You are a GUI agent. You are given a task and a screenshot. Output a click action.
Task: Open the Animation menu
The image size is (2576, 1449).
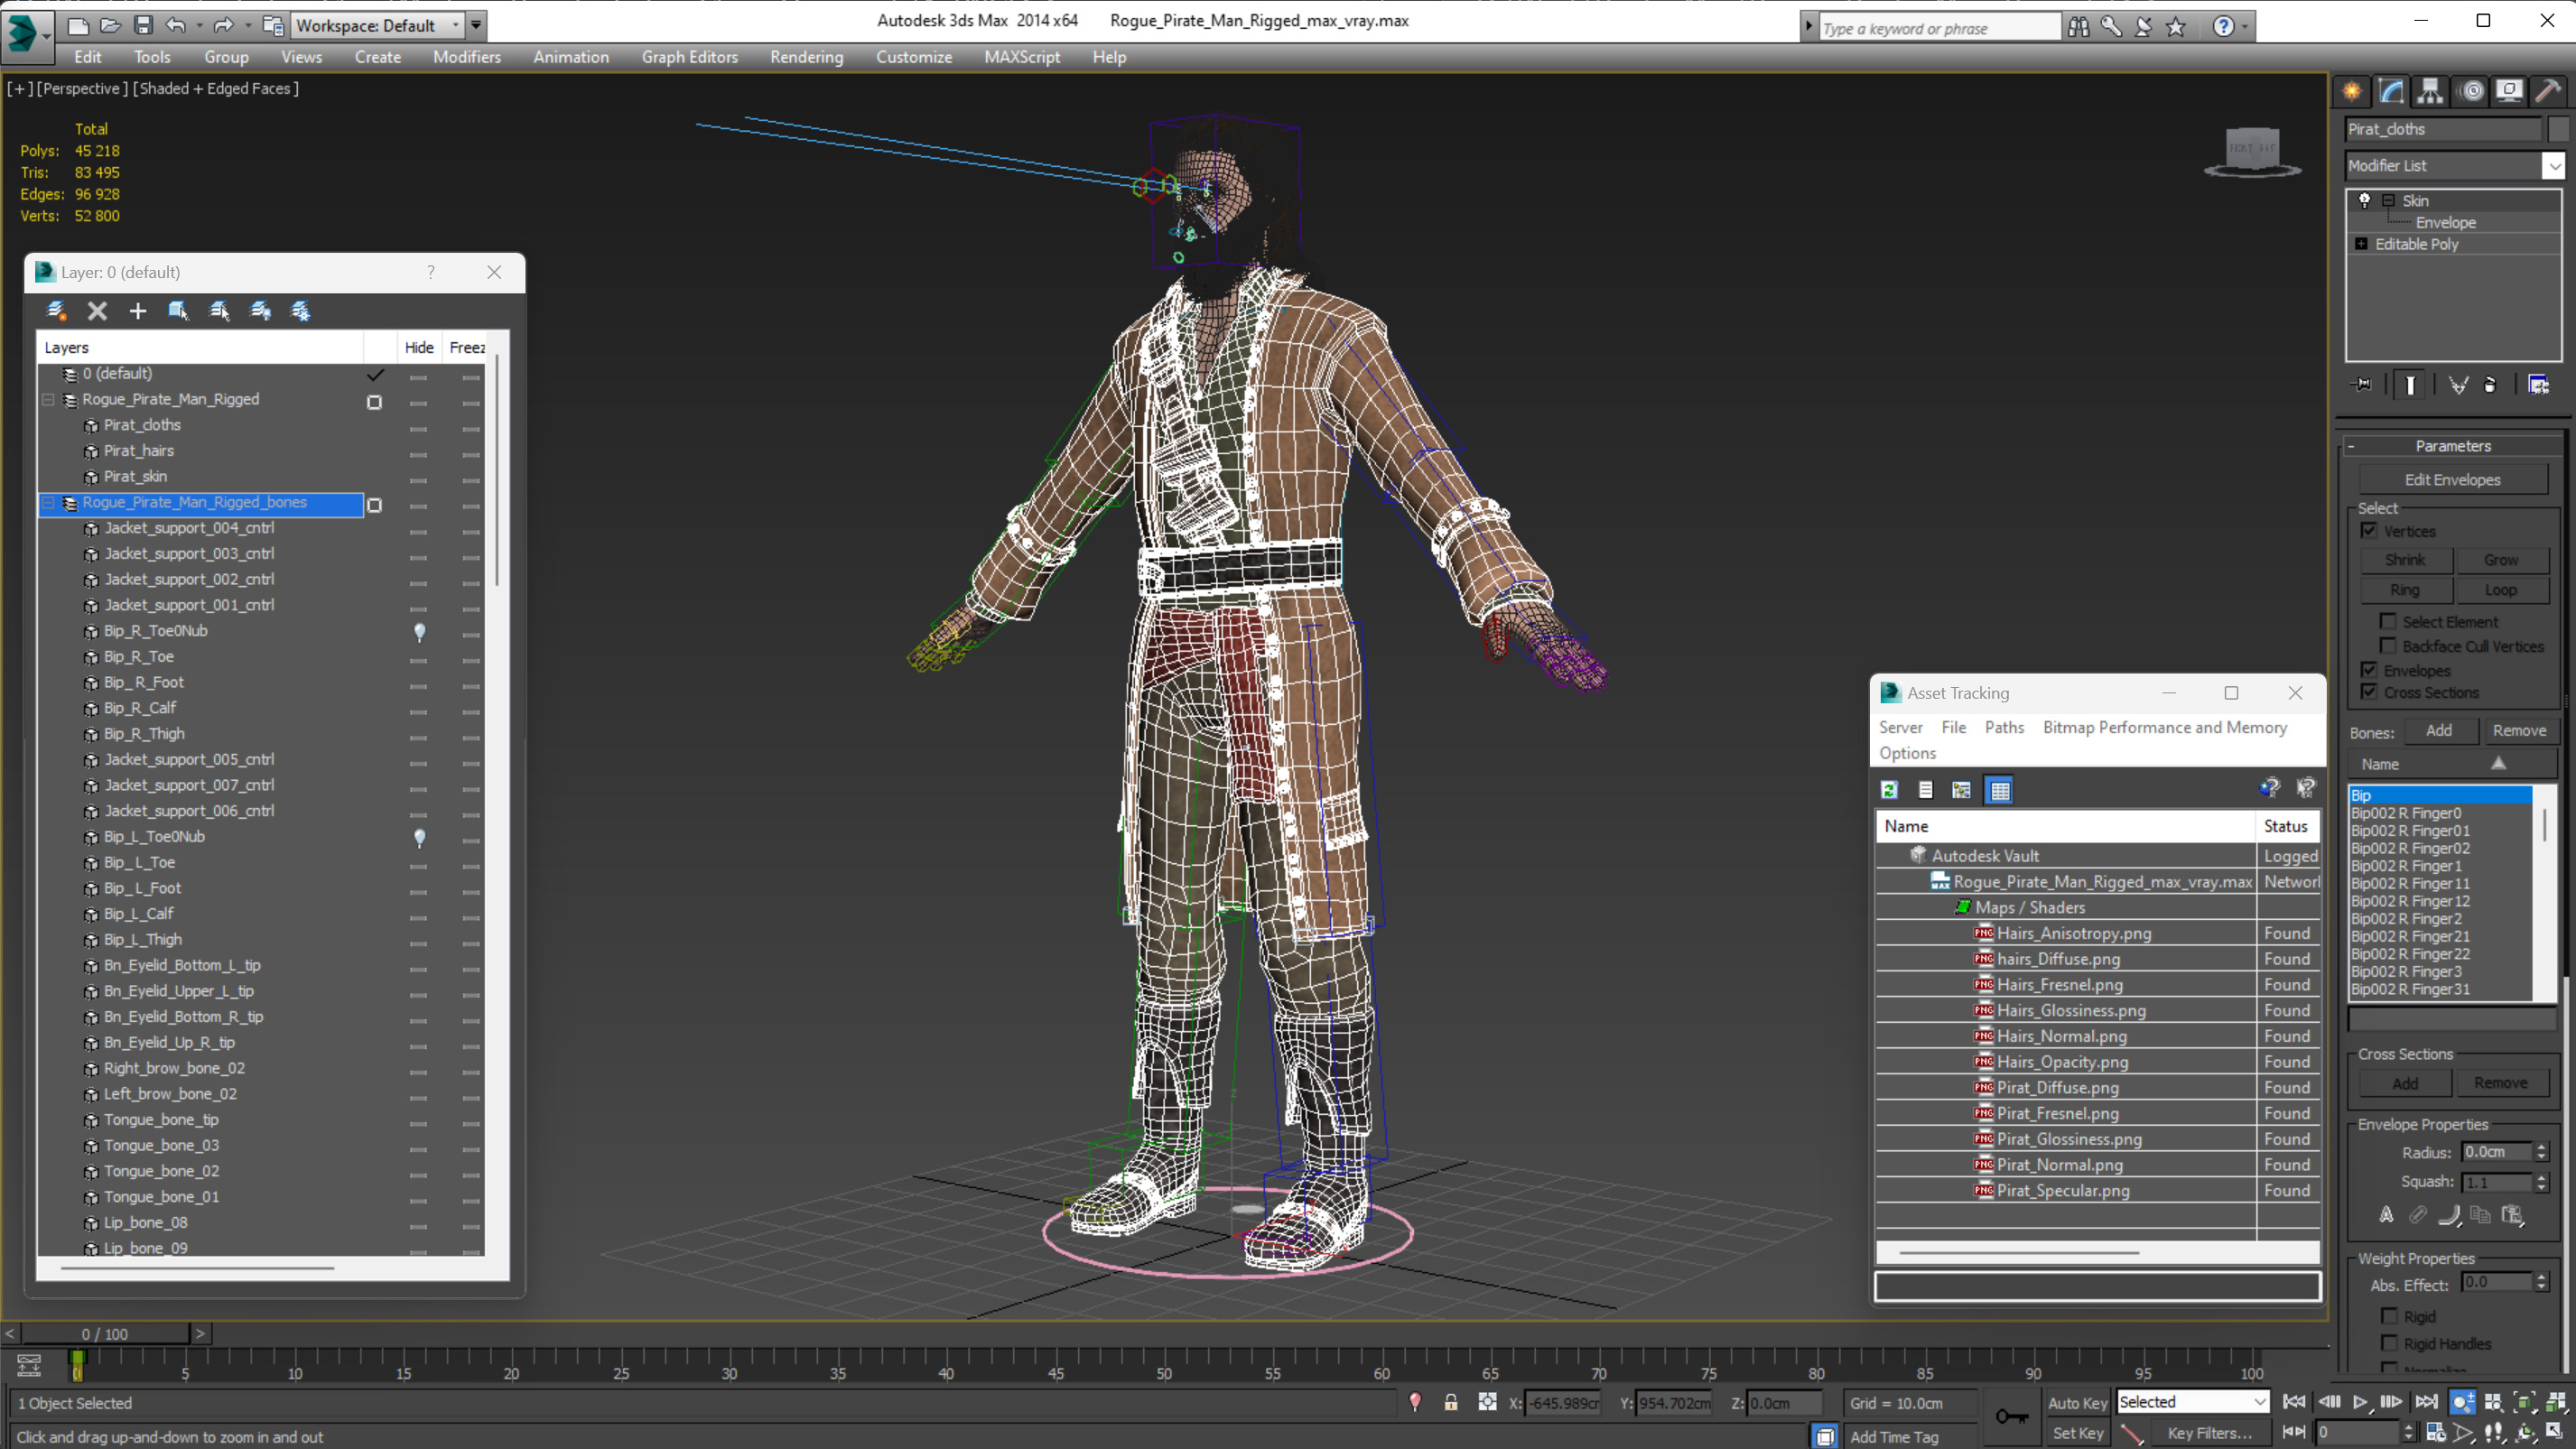[x=571, y=57]
